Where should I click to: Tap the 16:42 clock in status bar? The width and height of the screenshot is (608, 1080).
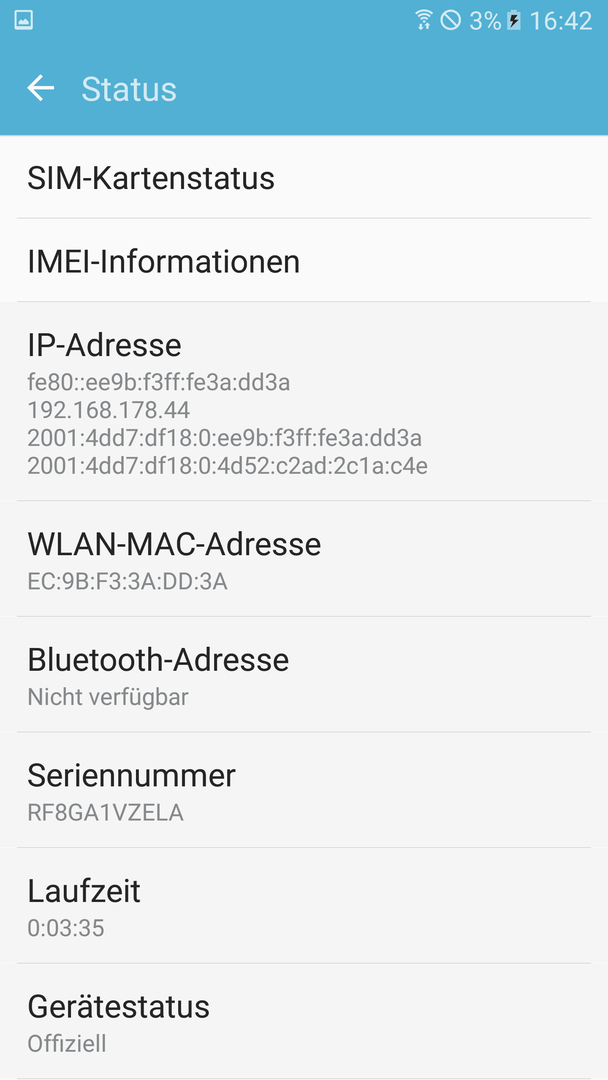(x=560, y=21)
